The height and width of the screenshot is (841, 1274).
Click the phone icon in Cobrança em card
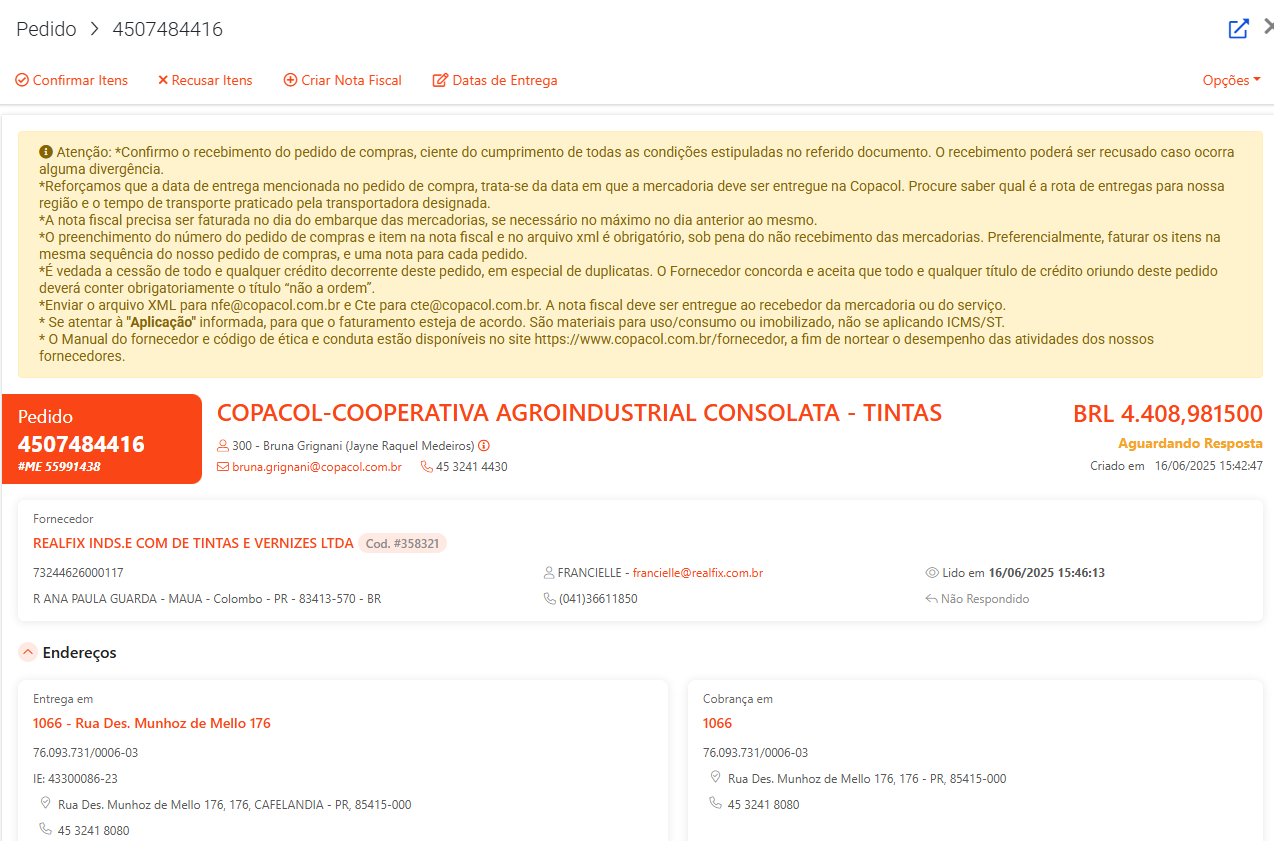click(x=715, y=803)
